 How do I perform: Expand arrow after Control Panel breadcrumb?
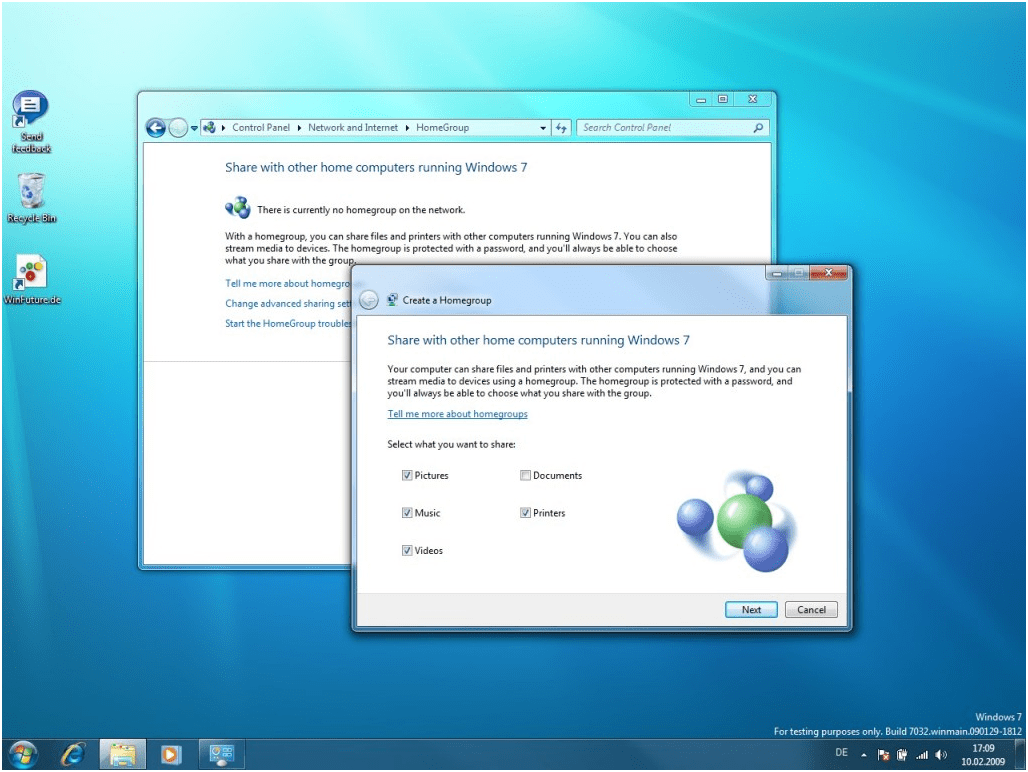(x=300, y=128)
